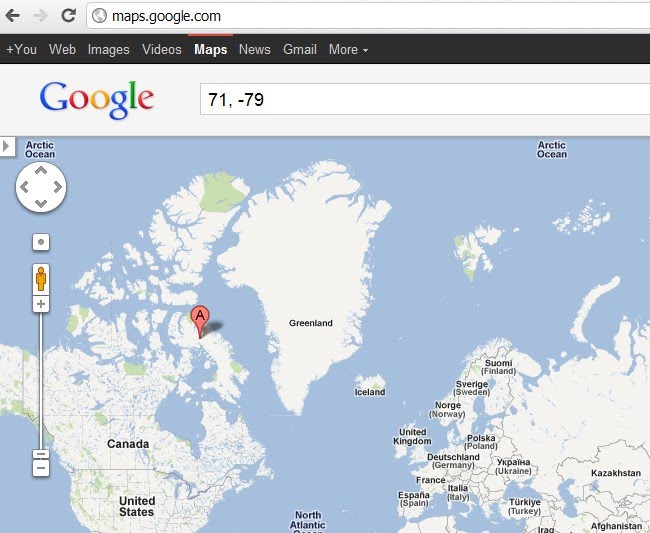Click the United States map label

tap(137, 506)
